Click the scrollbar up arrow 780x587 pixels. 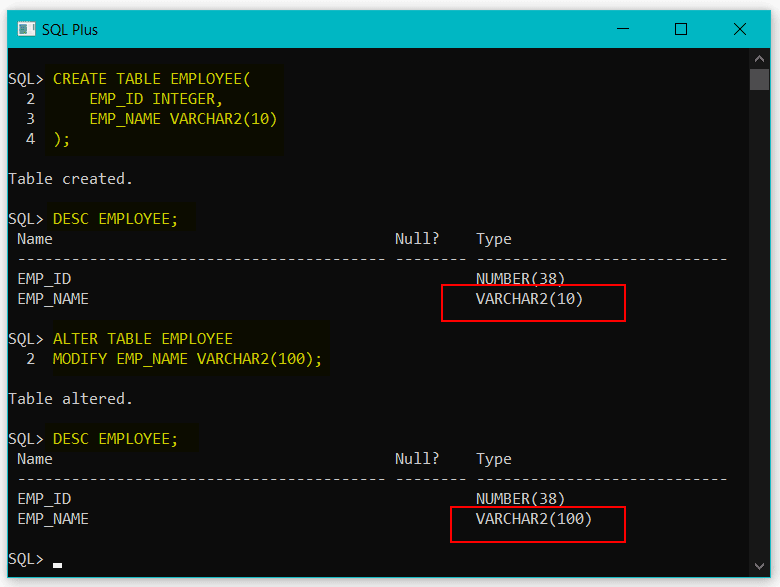click(x=759, y=59)
